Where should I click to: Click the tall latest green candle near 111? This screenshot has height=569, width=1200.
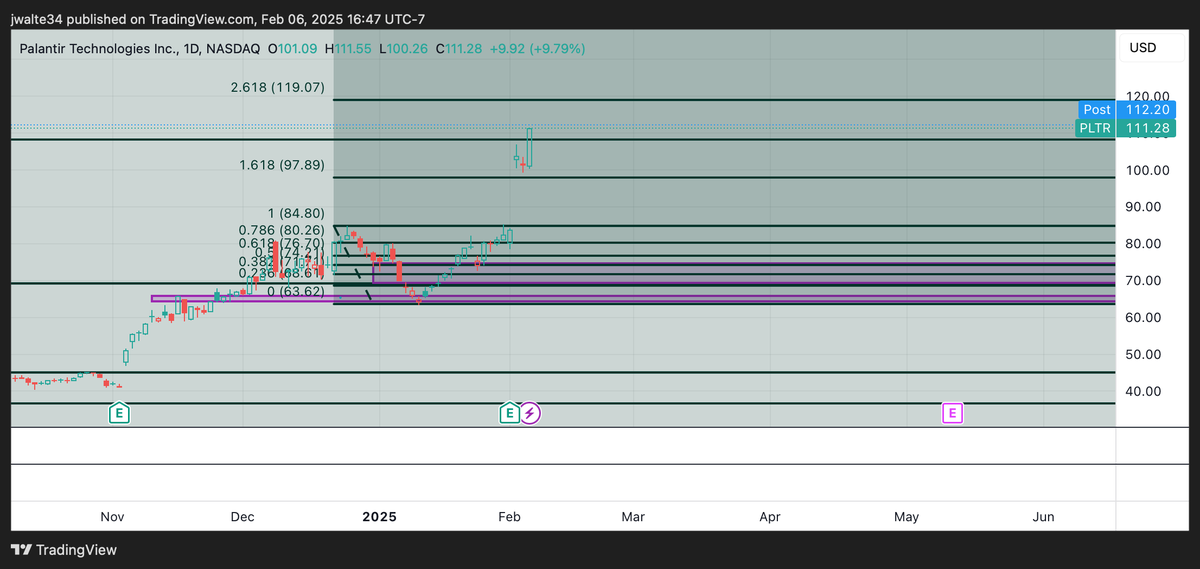click(531, 147)
